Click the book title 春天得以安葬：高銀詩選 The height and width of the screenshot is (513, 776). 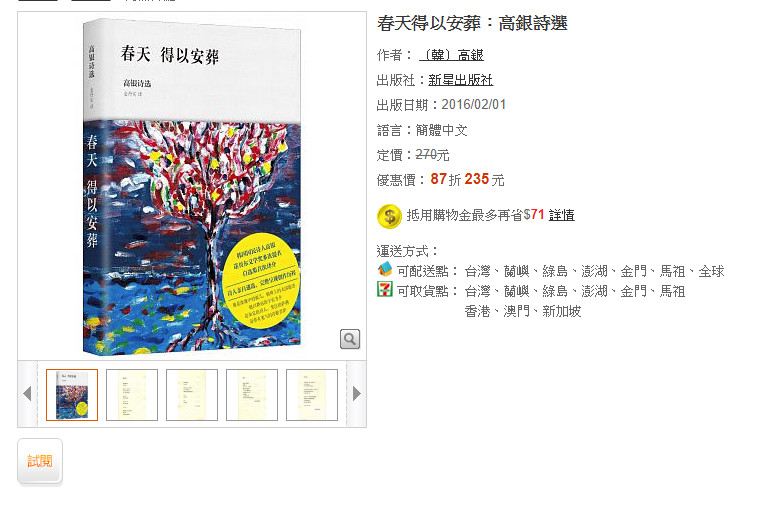[472, 23]
